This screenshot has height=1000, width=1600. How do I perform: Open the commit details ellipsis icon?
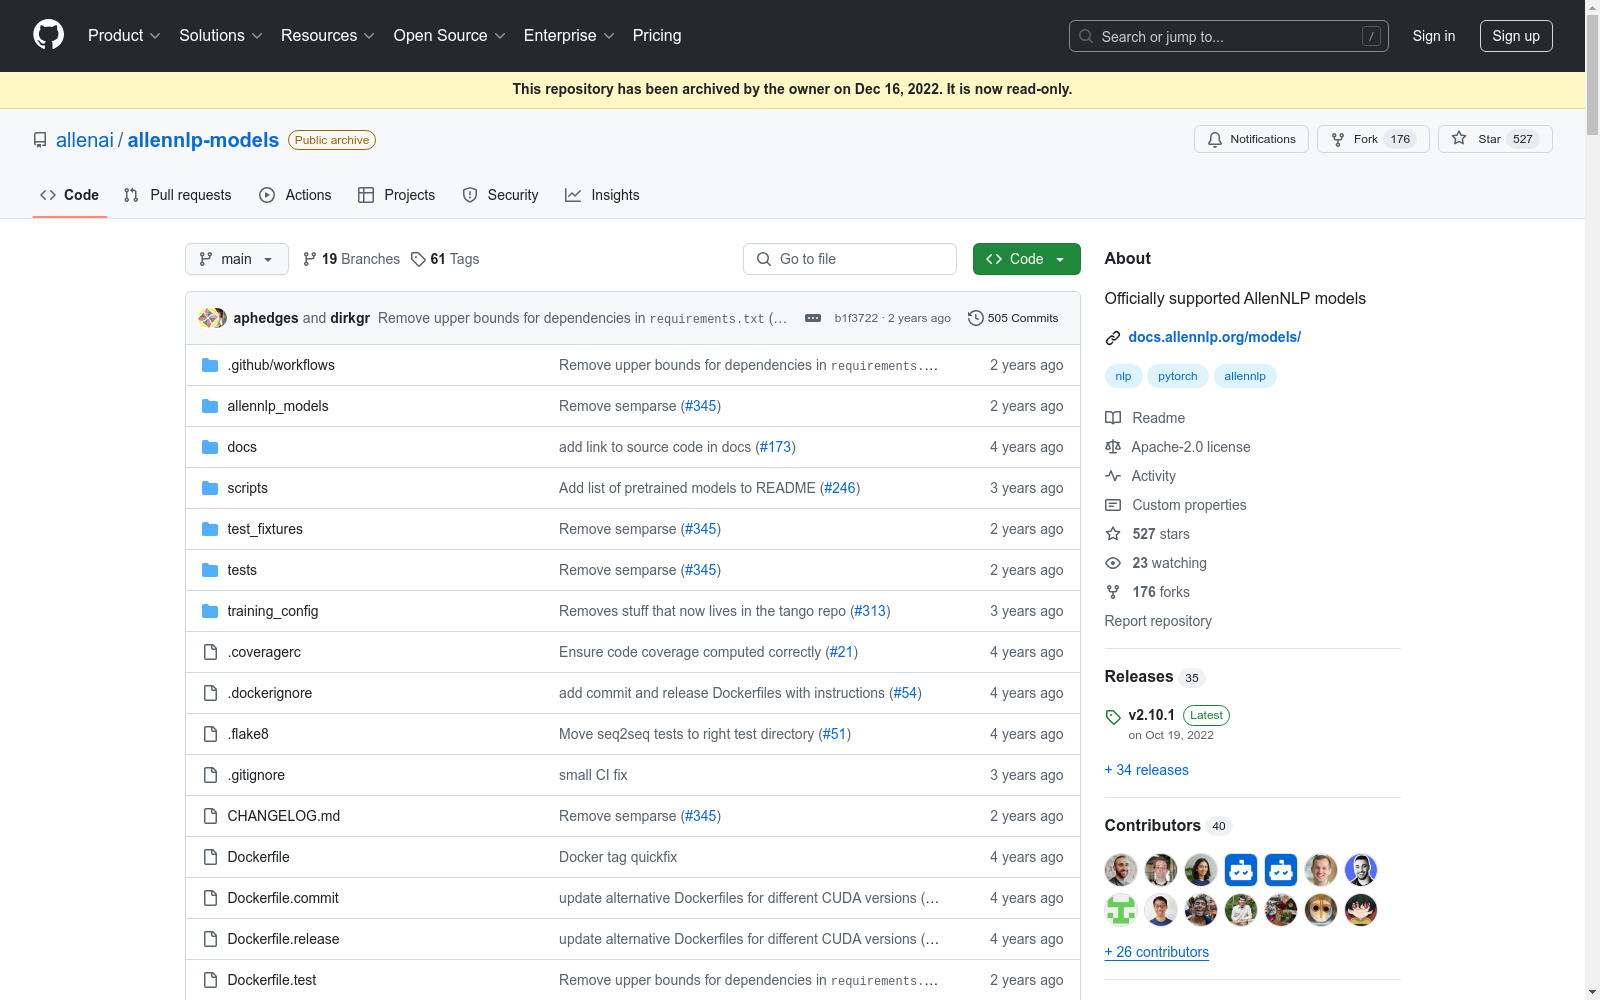click(813, 318)
